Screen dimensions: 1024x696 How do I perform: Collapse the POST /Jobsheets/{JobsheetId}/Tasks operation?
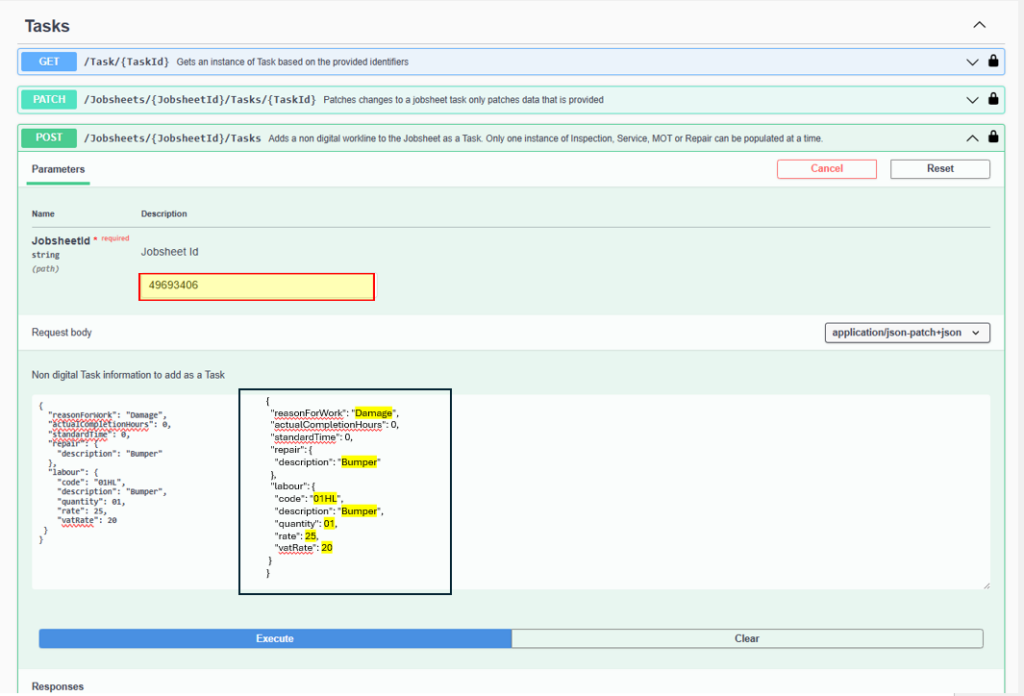pos(971,138)
